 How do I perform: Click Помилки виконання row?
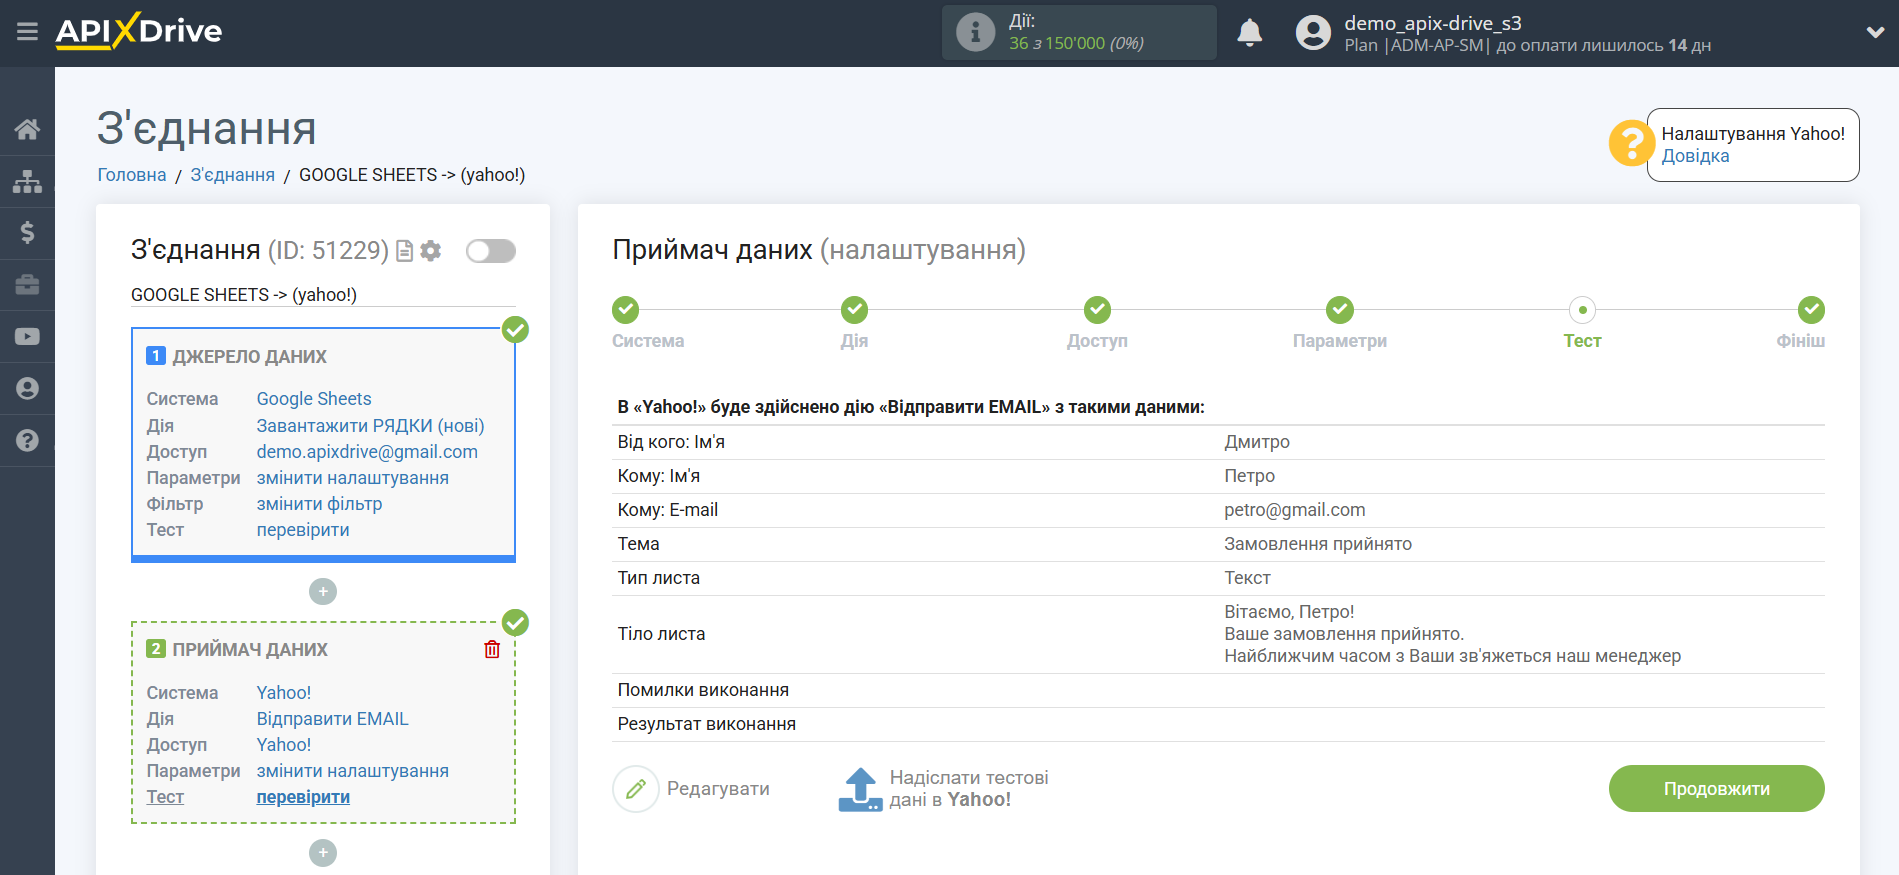1218,690
